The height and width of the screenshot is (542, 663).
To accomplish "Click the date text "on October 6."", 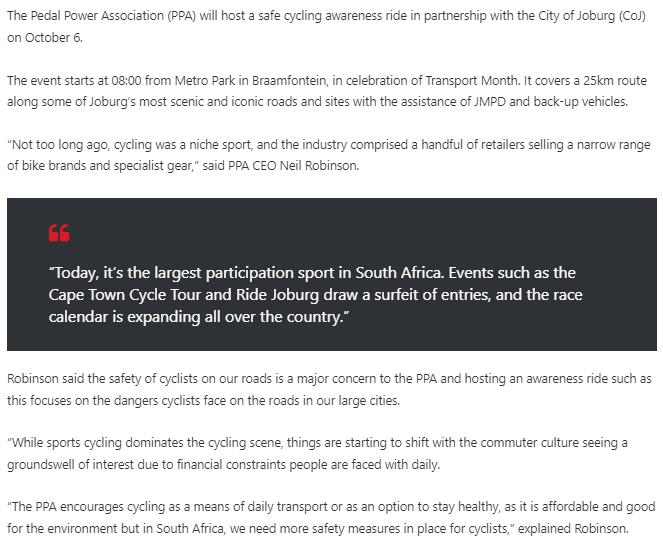I will (45, 38).
